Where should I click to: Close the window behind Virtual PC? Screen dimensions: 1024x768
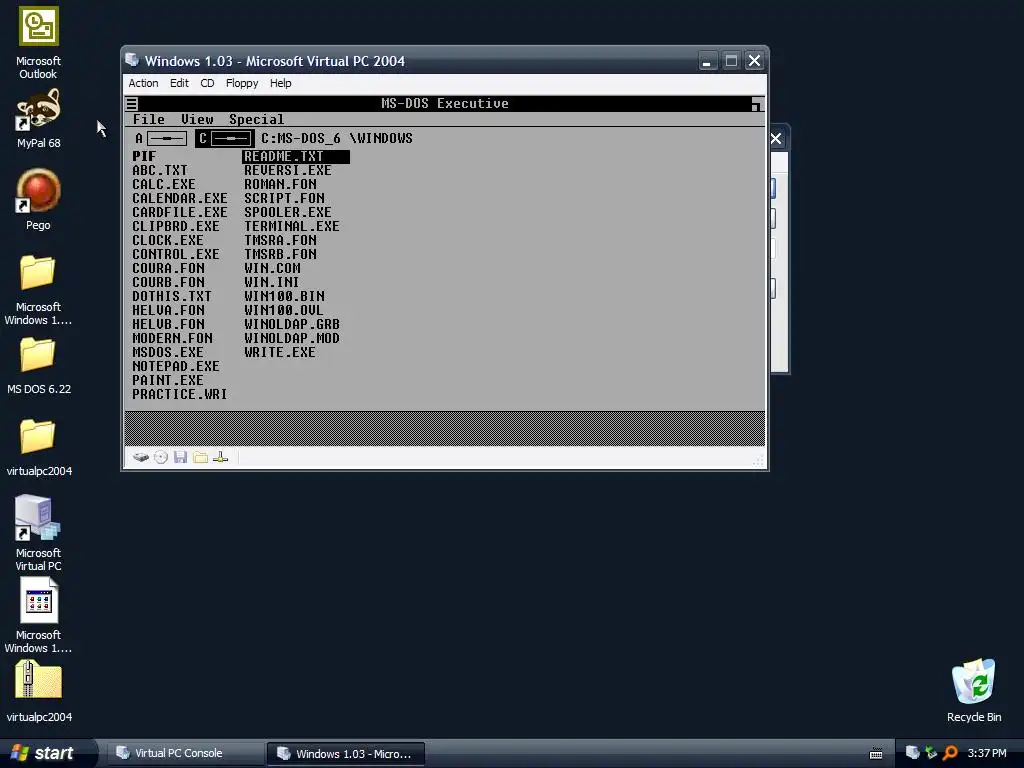pyautogui.click(x=776, y=138)
